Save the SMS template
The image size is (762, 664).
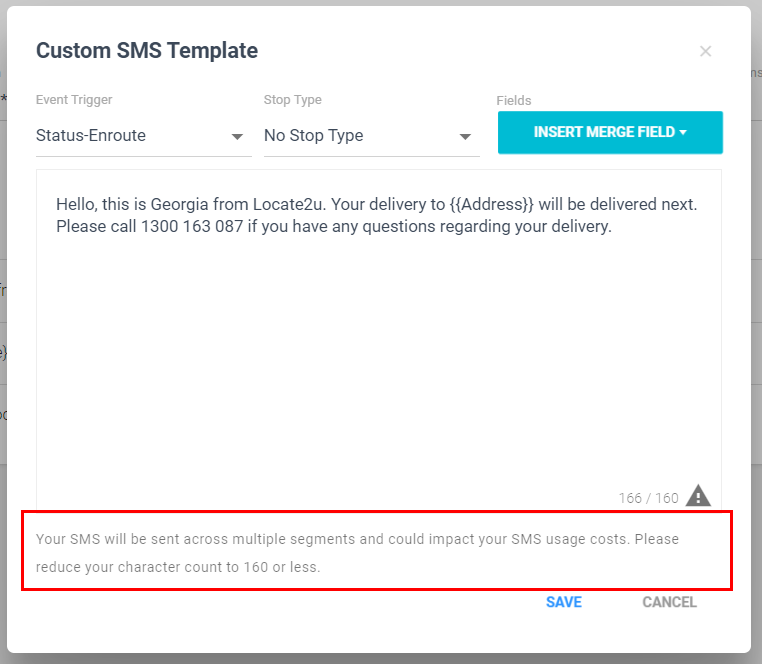coord(564,602)
